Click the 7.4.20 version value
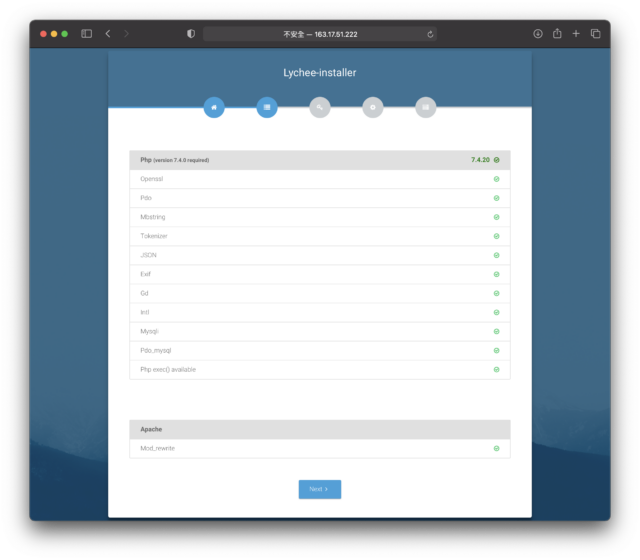This screenshot has width=640, height=560. pyautogui.click(x=480, y=160)
